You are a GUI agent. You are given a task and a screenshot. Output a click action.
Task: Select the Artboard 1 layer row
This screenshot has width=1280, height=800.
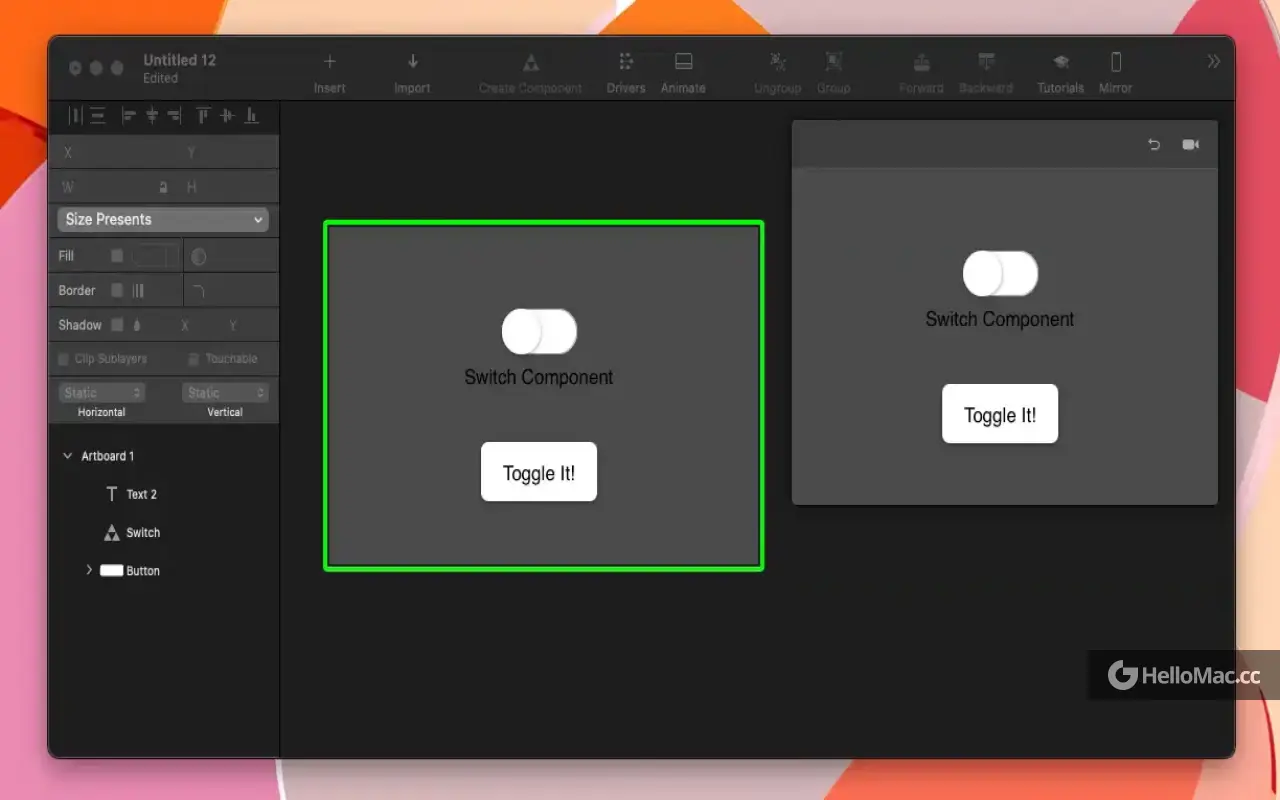click(164, 456)
